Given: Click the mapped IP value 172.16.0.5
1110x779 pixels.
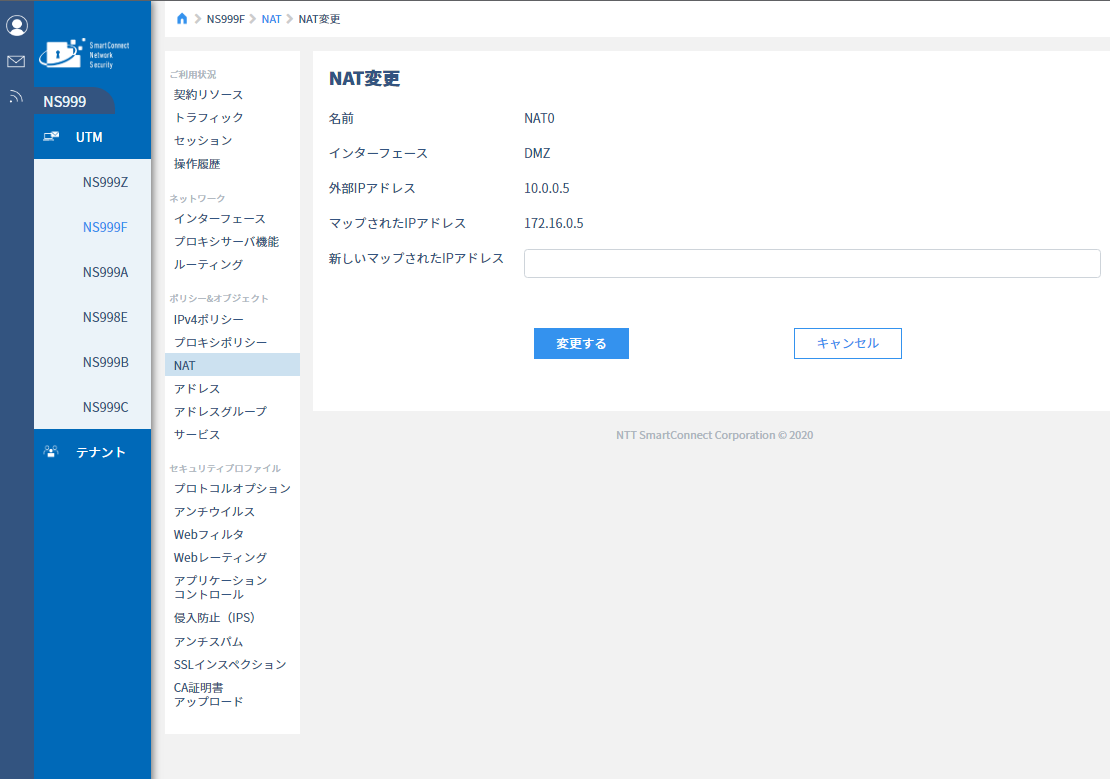Looking at the screenshot, I should pos(554,223).
